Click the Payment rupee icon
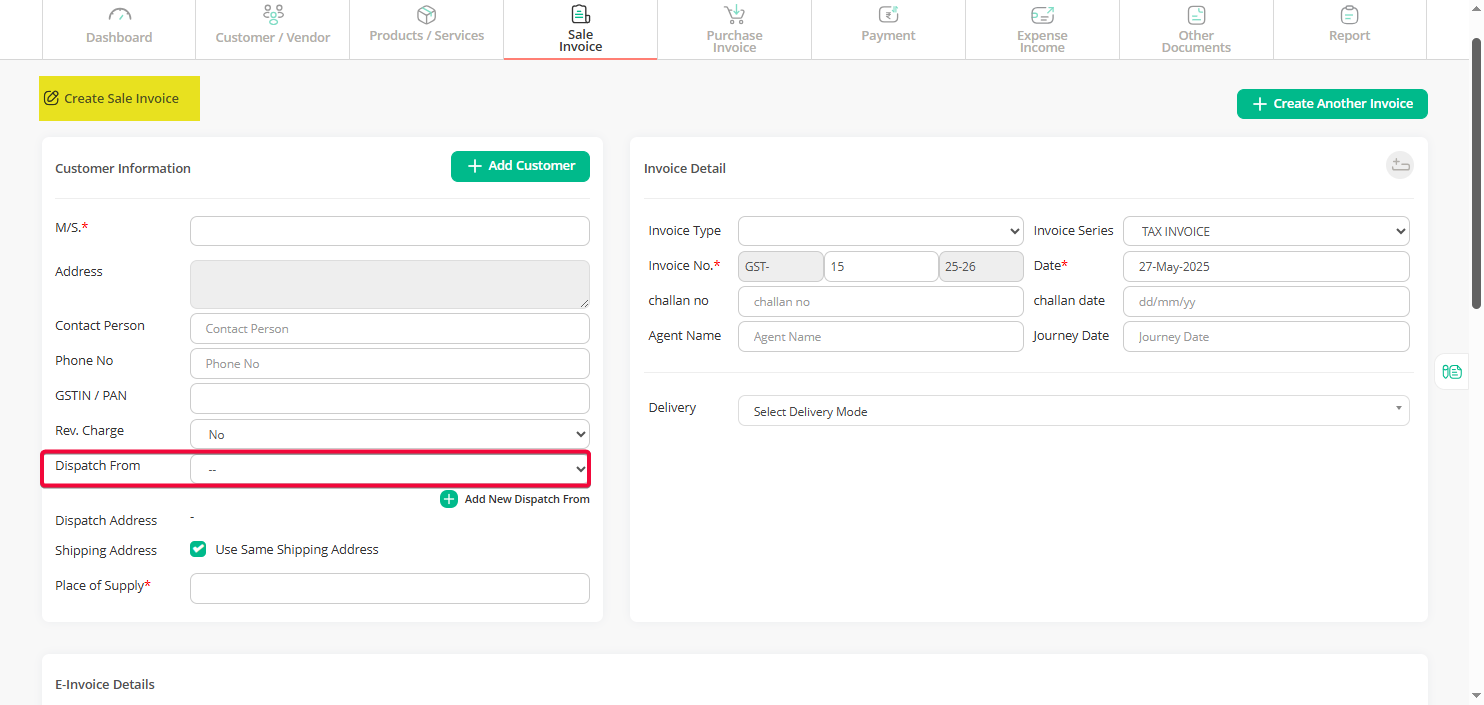The height and width of the screenshot is (705, 1484). coord(888,14)
